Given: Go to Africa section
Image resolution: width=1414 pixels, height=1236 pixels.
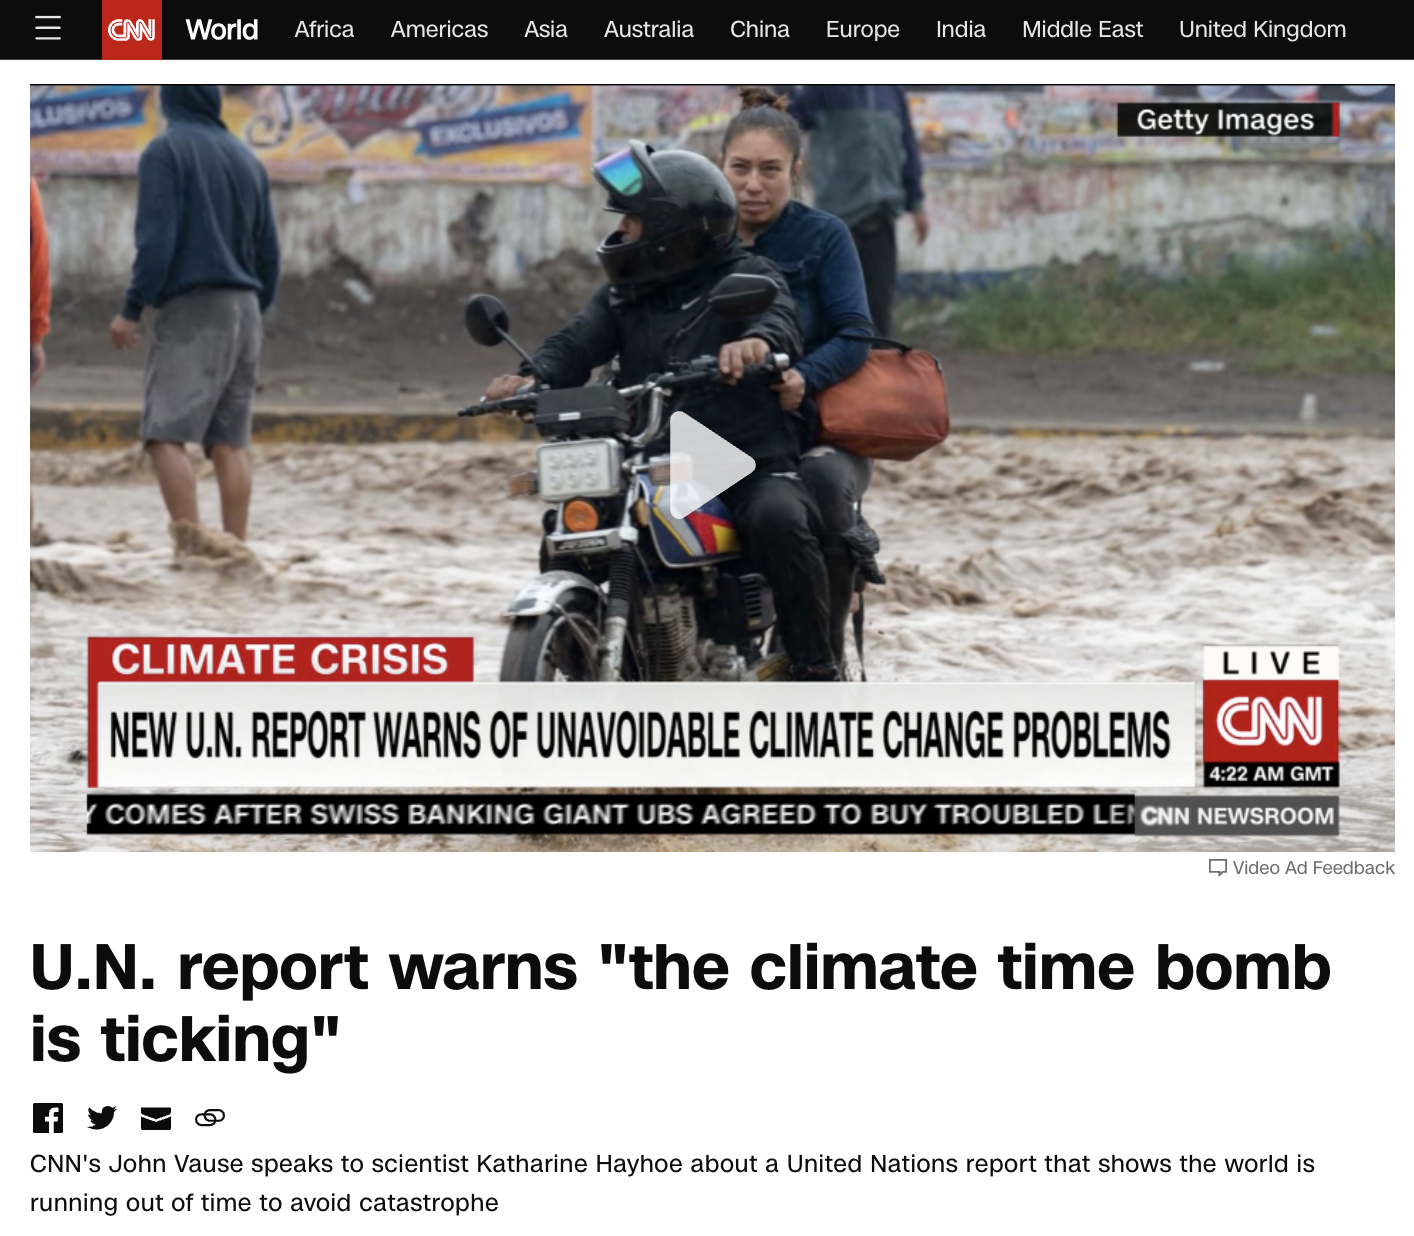Looking at the screenshot, I should (x=324, y=30).
